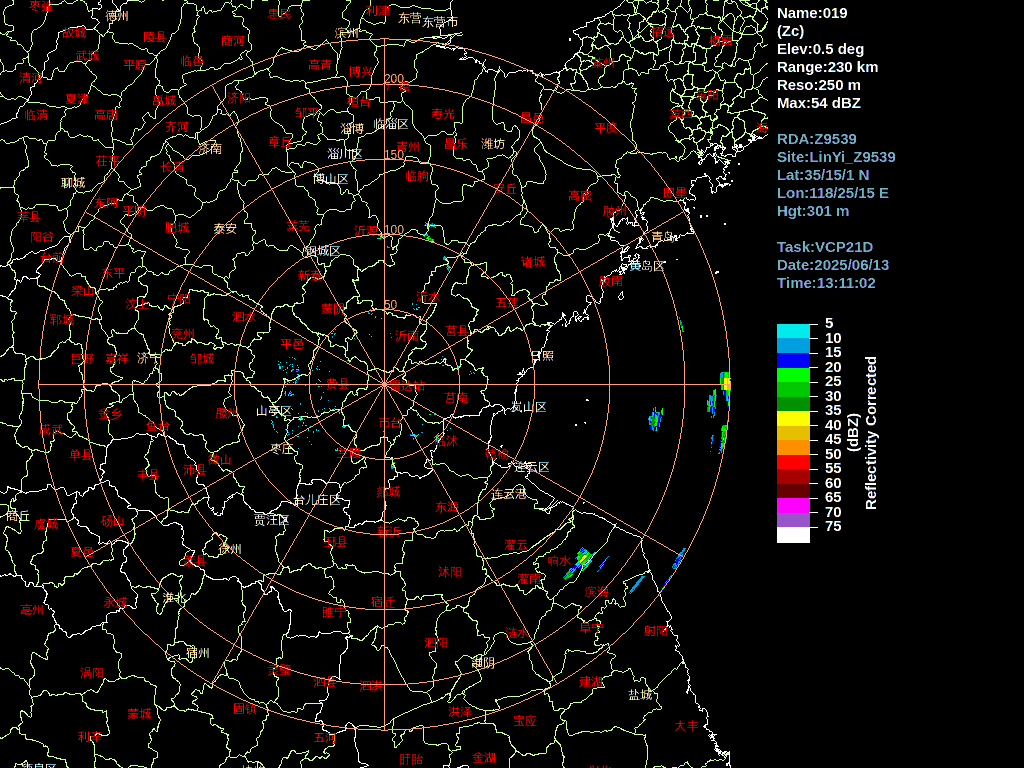Screen dimensions: 1024x768
Task: Click the 青岛 city label
Action: (x=663, y=237)
